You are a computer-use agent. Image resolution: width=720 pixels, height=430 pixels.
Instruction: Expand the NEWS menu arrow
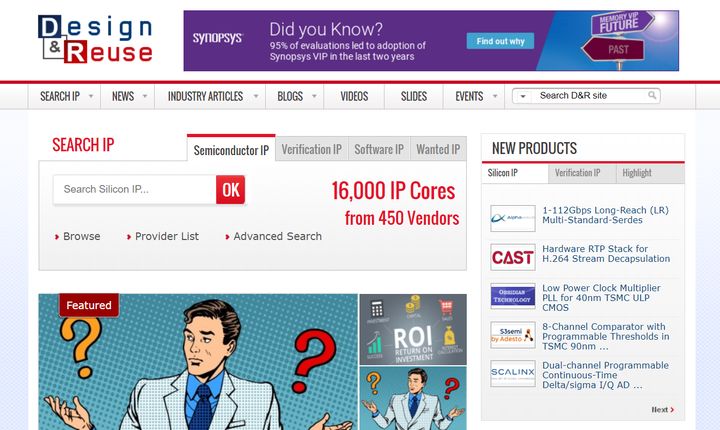tap(145, 96)
